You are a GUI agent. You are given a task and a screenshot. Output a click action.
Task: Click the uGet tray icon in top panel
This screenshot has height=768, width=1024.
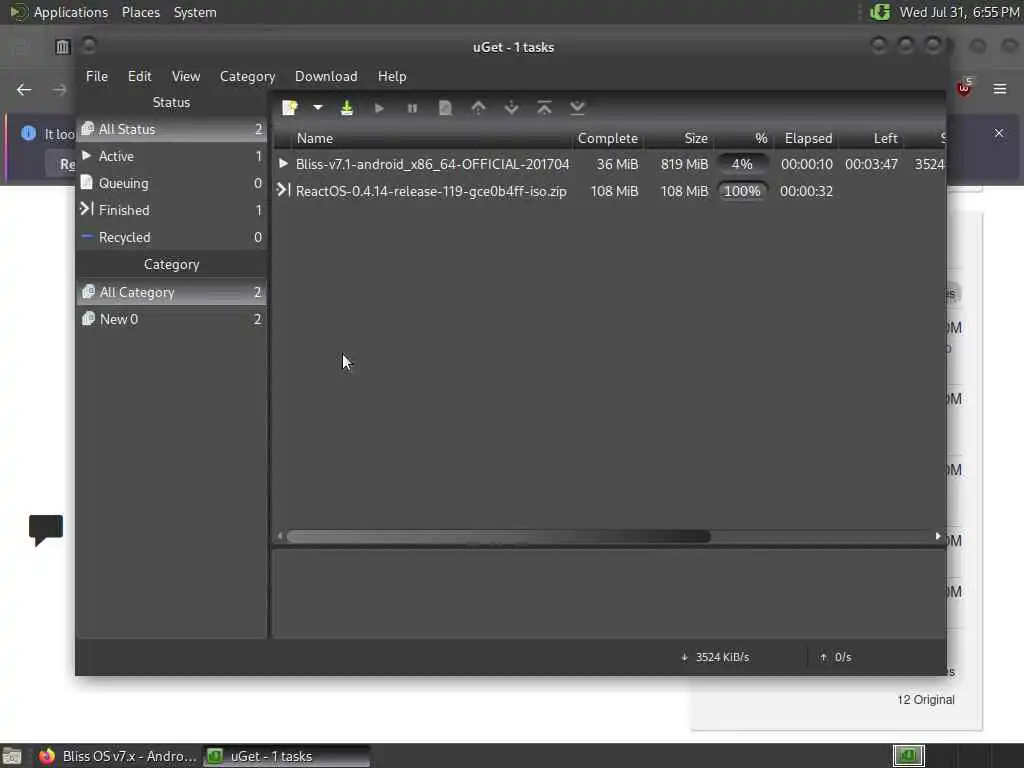click(x=880, y=12)
